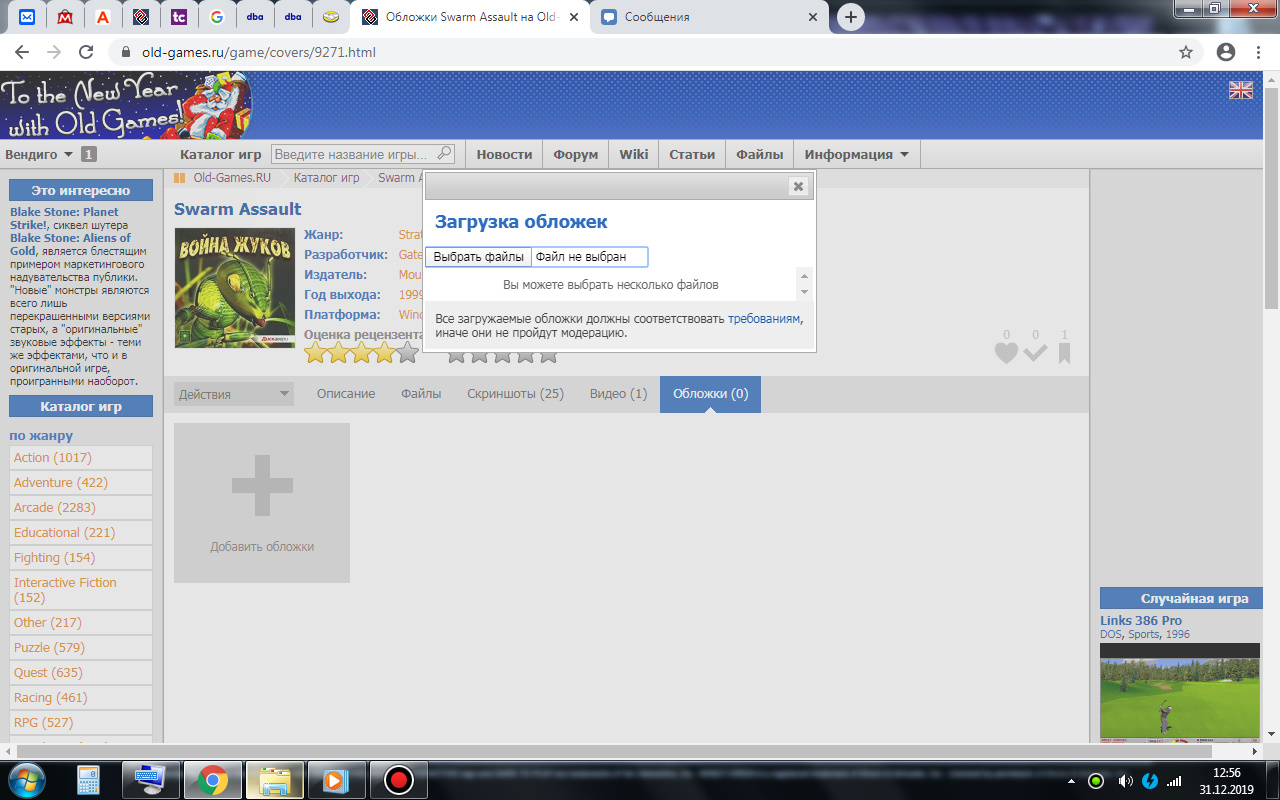Click the bookmark flag icon
This screenshot has width=1280, height=800.
(1064, 353)
